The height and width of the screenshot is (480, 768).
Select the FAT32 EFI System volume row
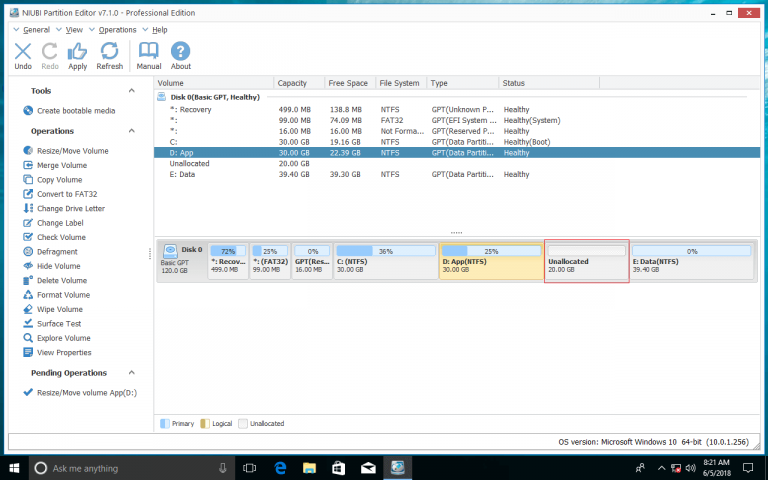457,120
